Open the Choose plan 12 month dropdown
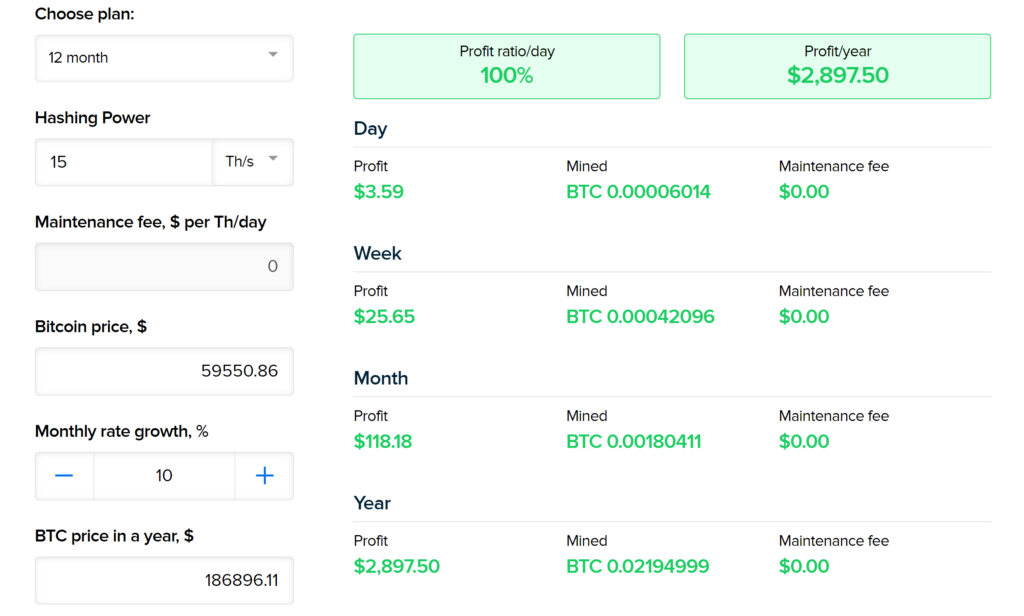The image size is (1024, 616). pos(164,58)
